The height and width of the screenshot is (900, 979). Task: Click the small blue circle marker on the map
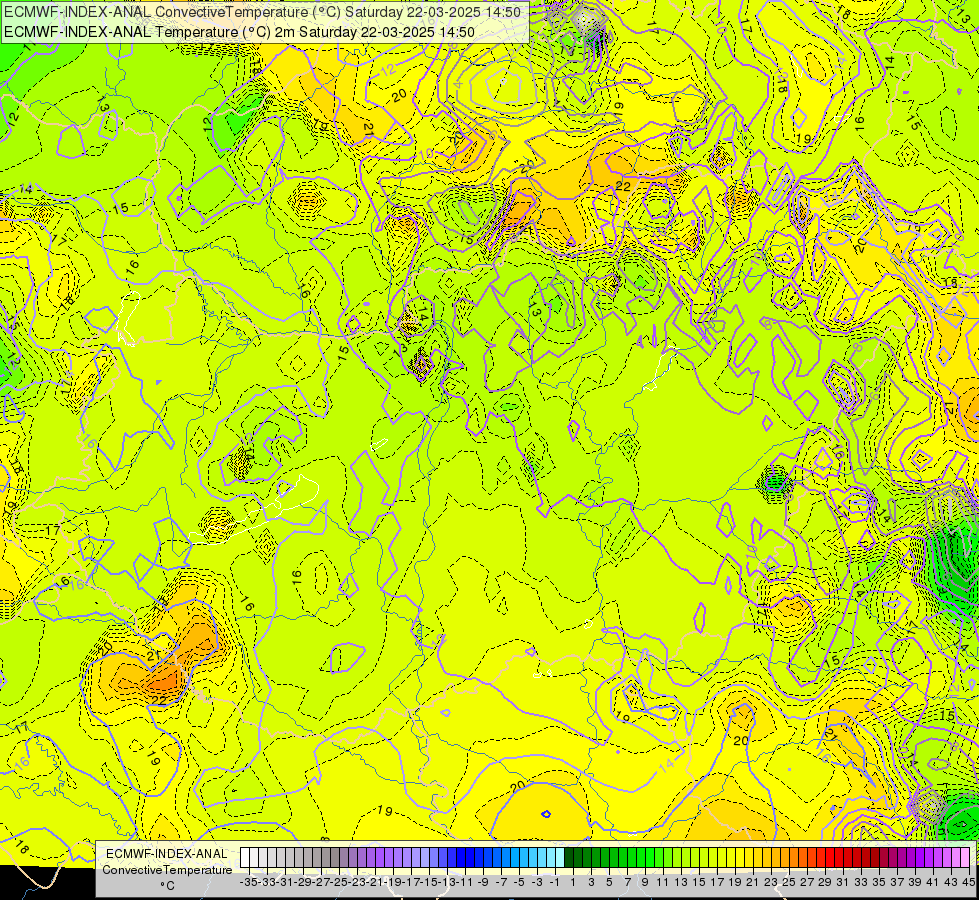click(546, 814)
